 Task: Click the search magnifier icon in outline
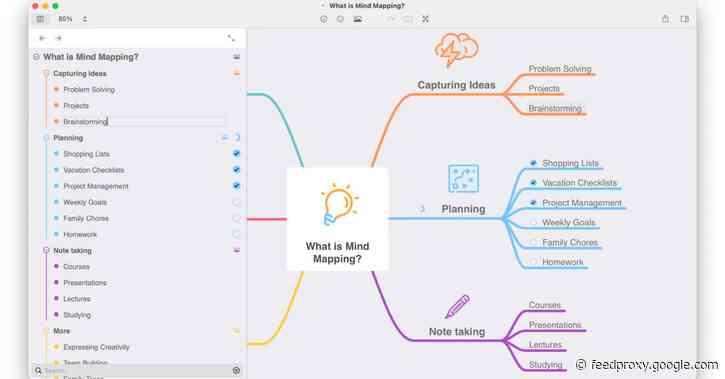pyautogui.click(x=38, y=371)
